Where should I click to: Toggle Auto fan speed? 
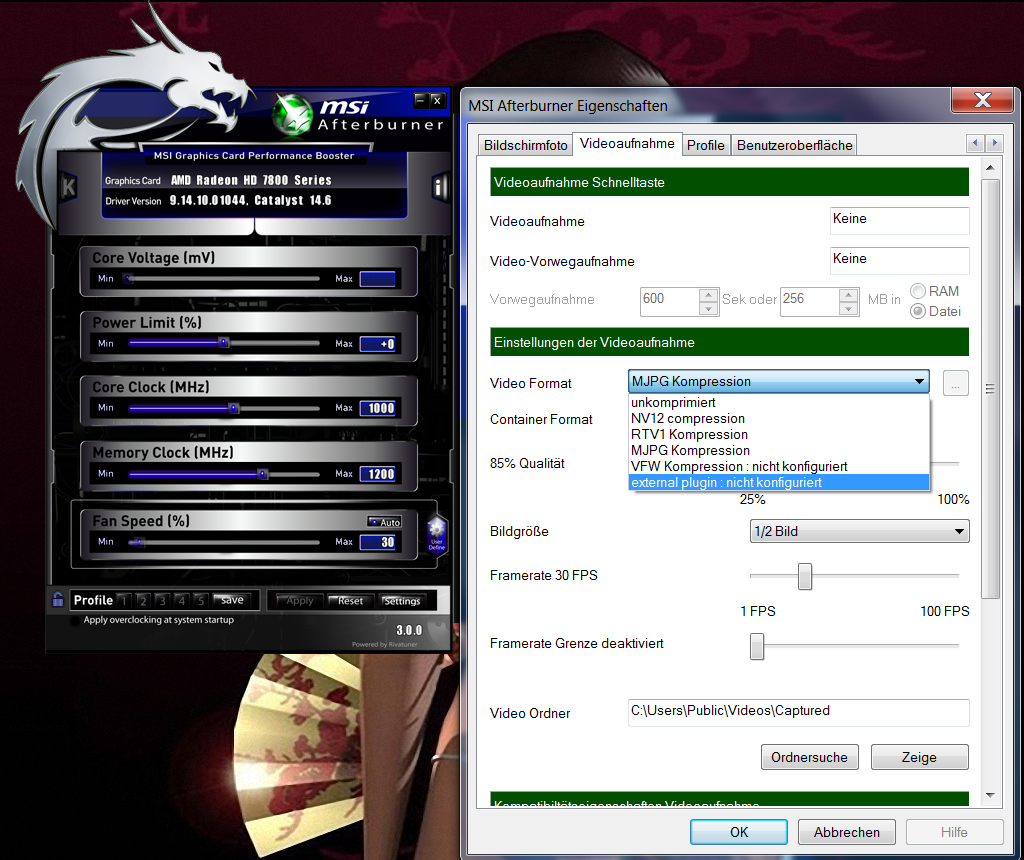click(x=385, y=522)
